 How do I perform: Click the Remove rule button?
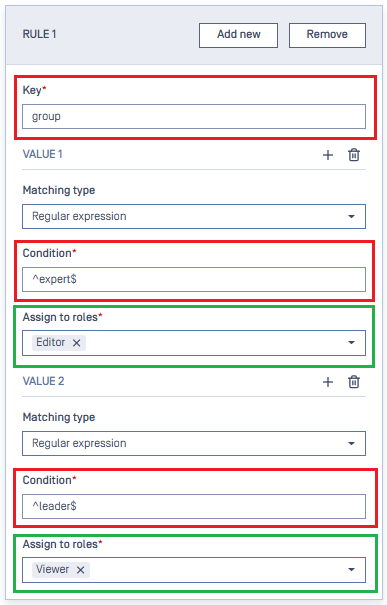point(327,35)
